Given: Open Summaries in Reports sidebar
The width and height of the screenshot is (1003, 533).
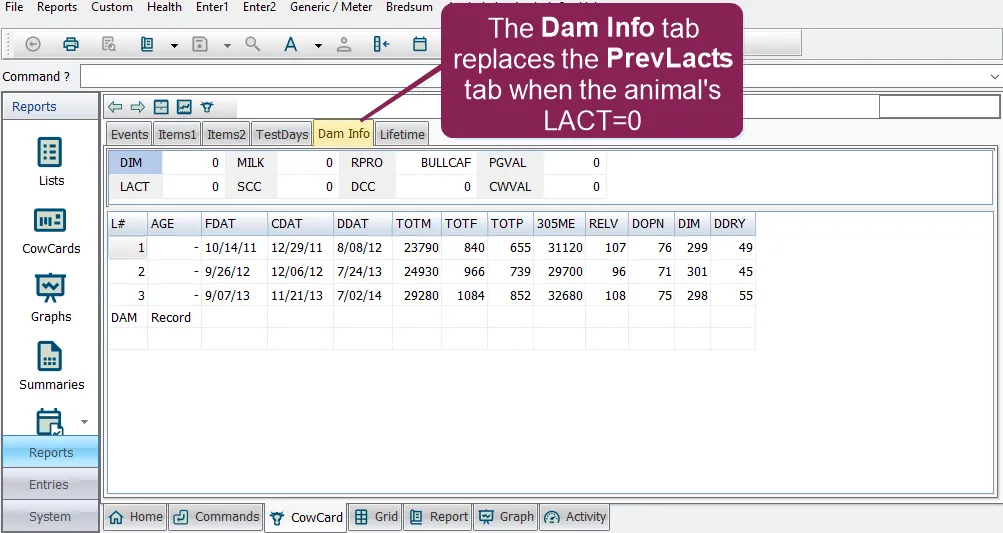Looking at the screenshot, I should click(x=51, y=367).
